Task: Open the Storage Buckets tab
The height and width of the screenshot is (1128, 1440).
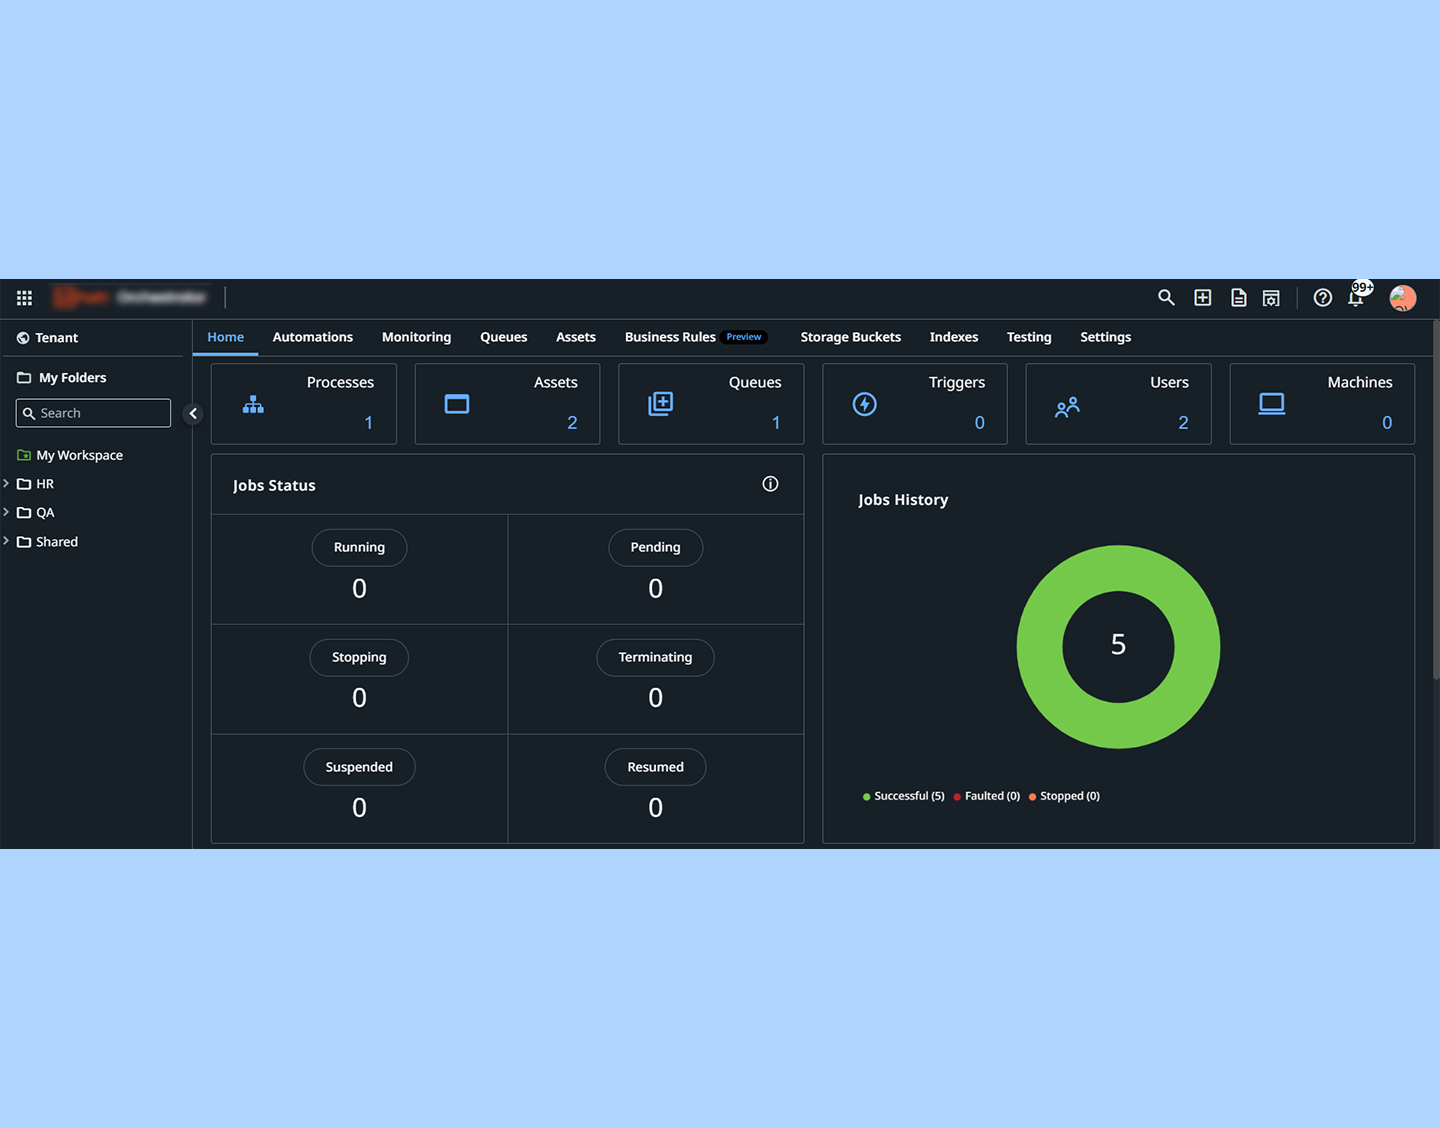Action: pyautogui.click(x=850, y=337)
